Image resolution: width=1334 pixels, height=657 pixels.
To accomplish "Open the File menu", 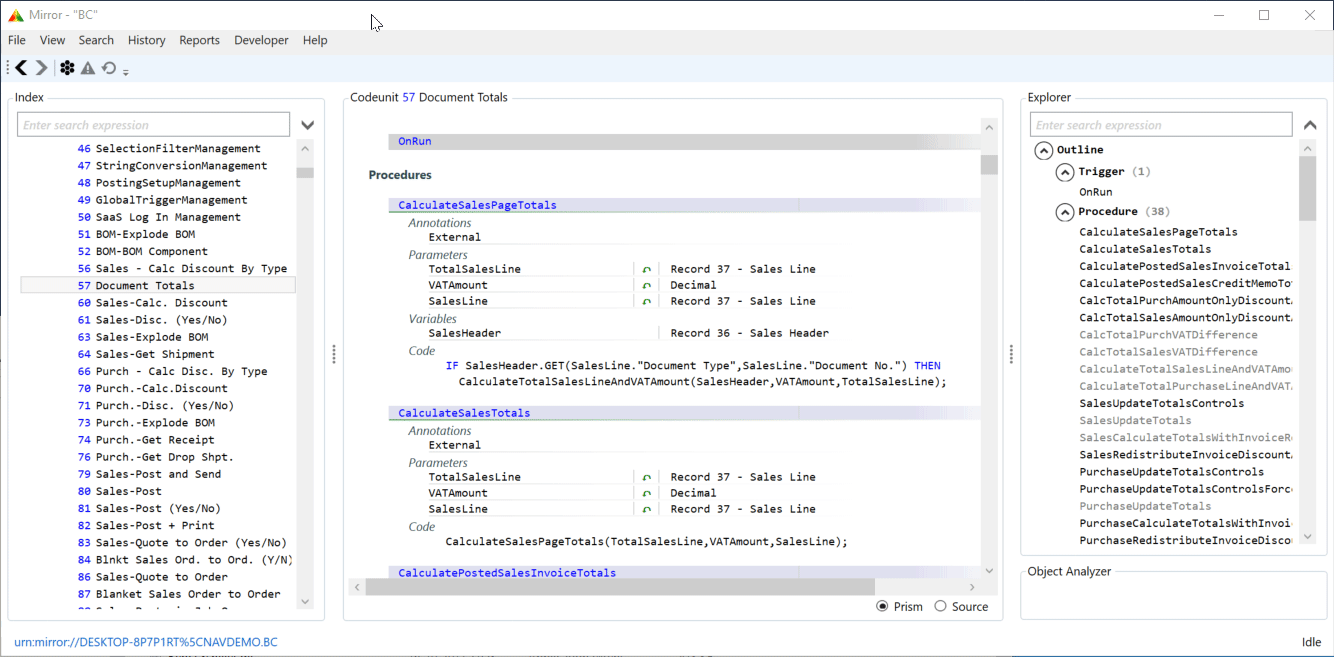I will 17,40.
